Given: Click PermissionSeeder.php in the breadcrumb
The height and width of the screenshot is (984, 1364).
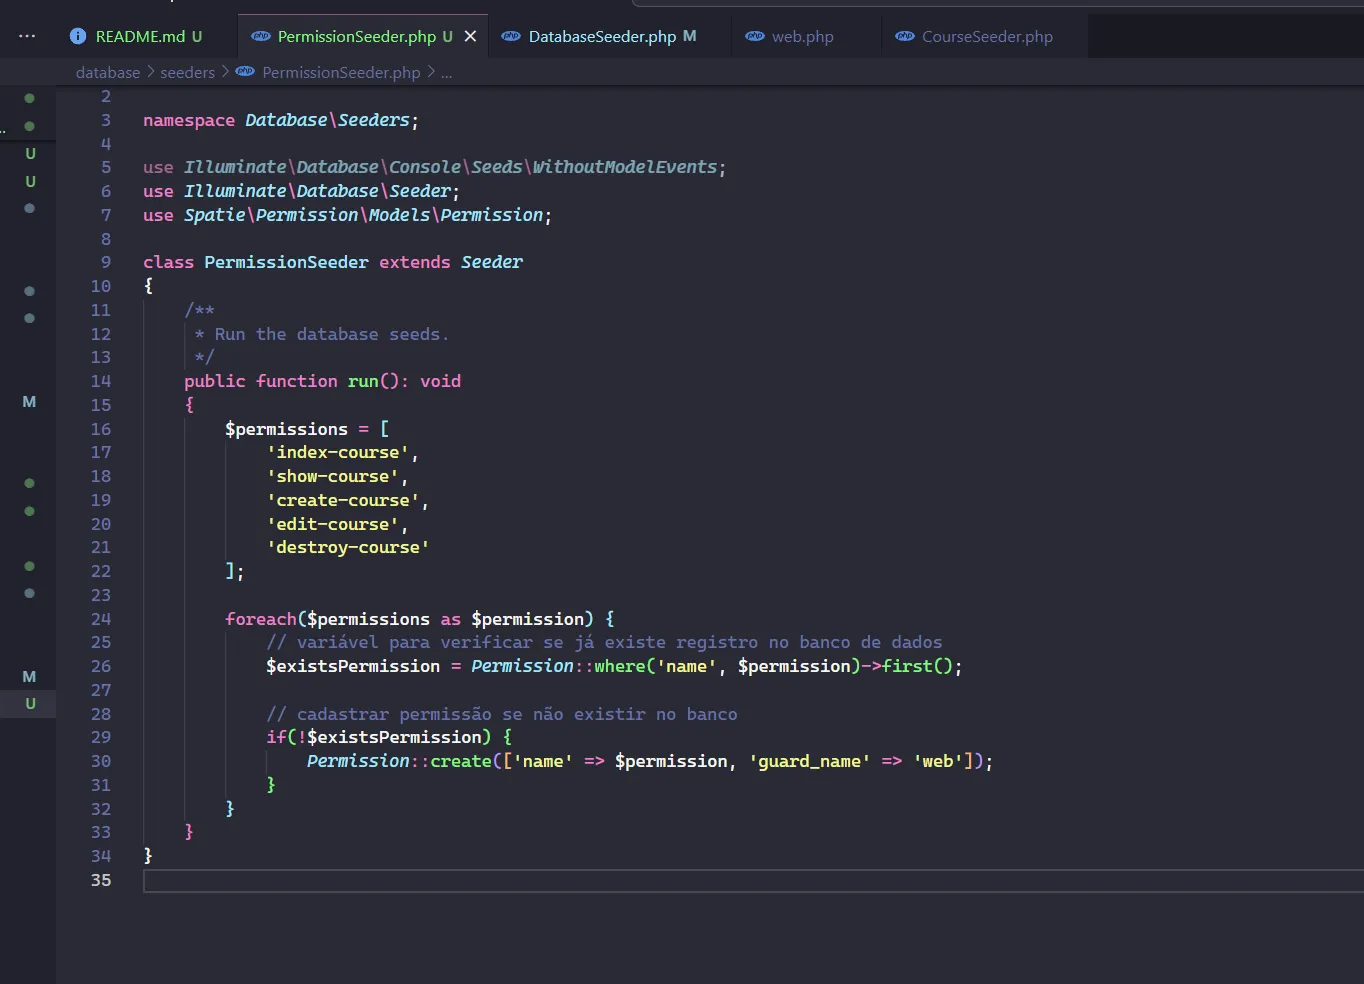Looking at the screenshot, I should pyautogui.click(x=341, y=72).
